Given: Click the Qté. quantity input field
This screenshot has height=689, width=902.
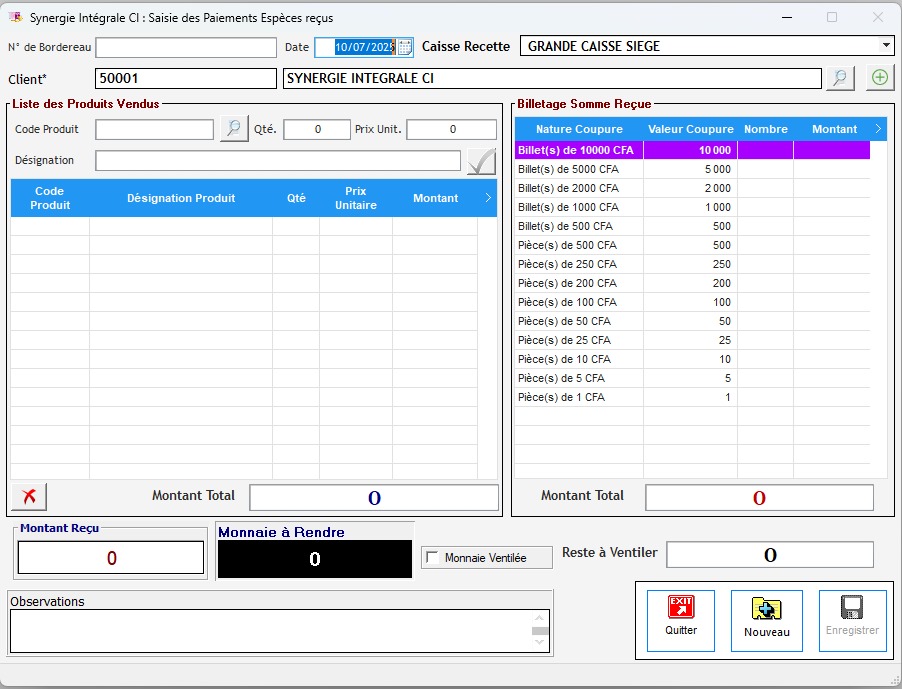Looking at the screenshot, I should pos(317,129).
